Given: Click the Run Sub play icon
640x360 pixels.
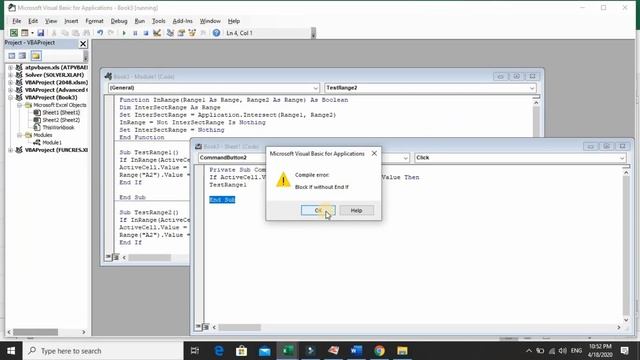Looking at the screenshot, I should tap(124, 33).
